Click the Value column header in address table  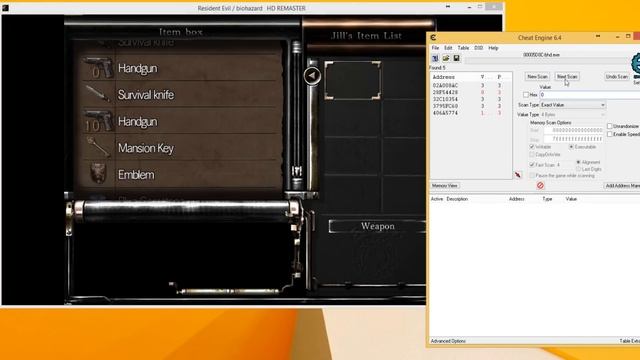(x=571, y=199)
